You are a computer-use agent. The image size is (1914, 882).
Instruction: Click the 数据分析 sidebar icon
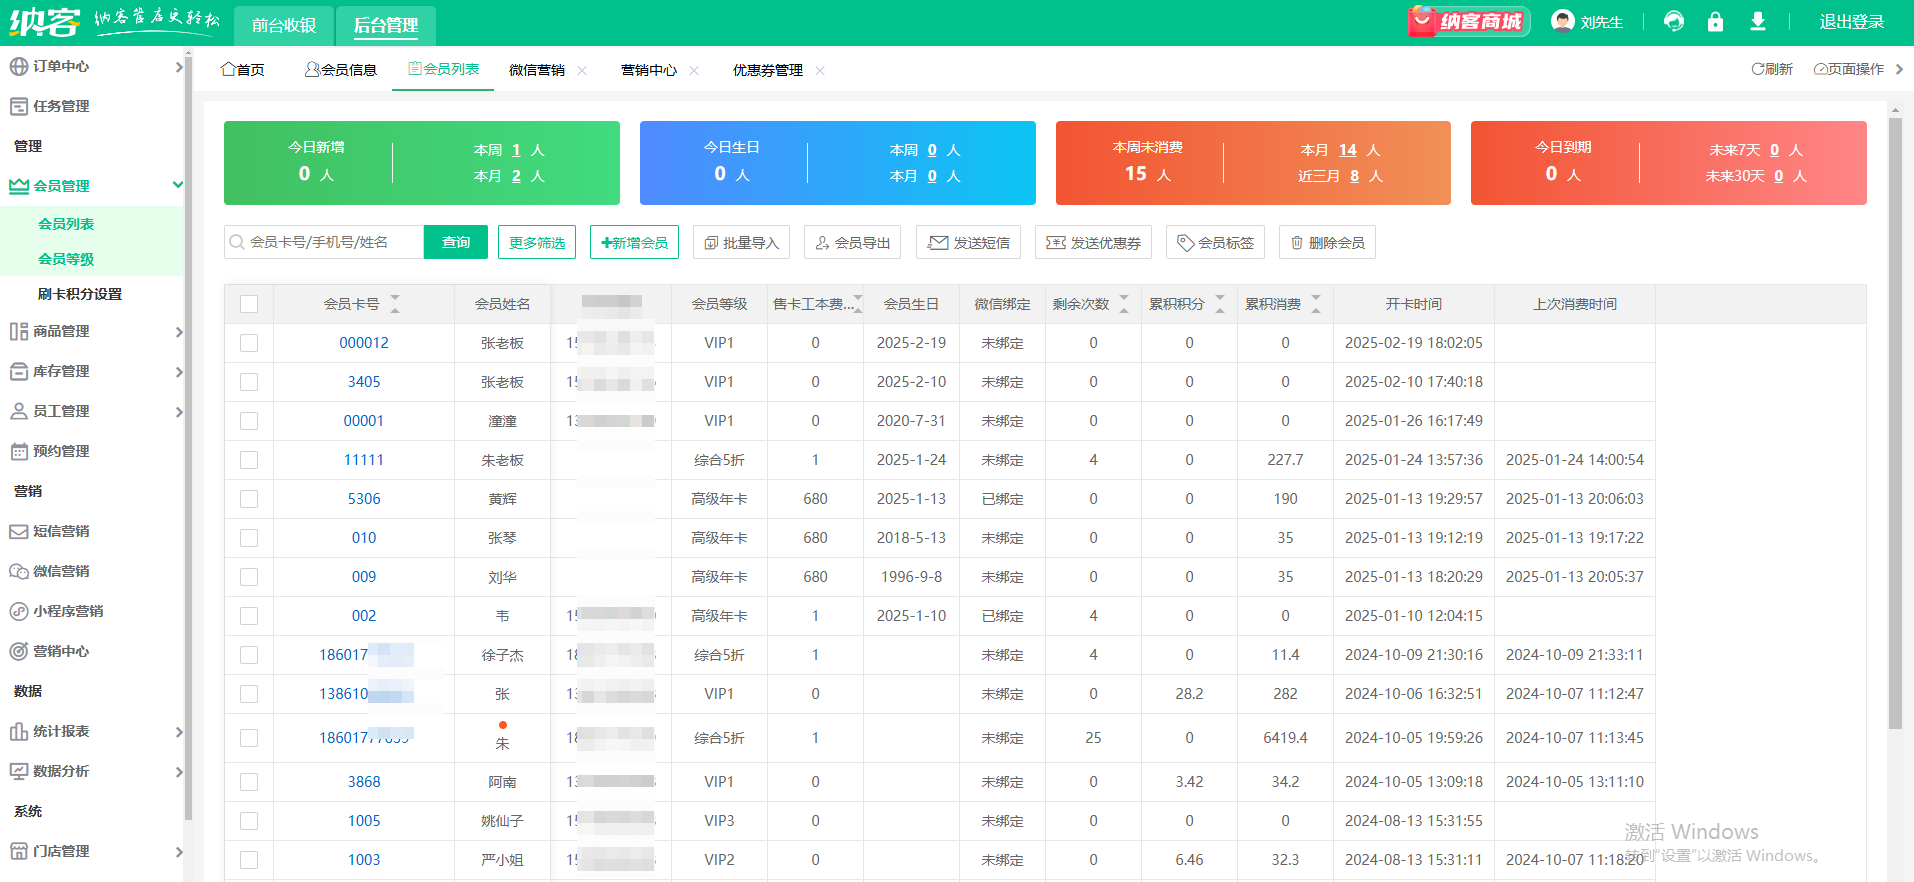pyautogui.click(x=18, y=771)
